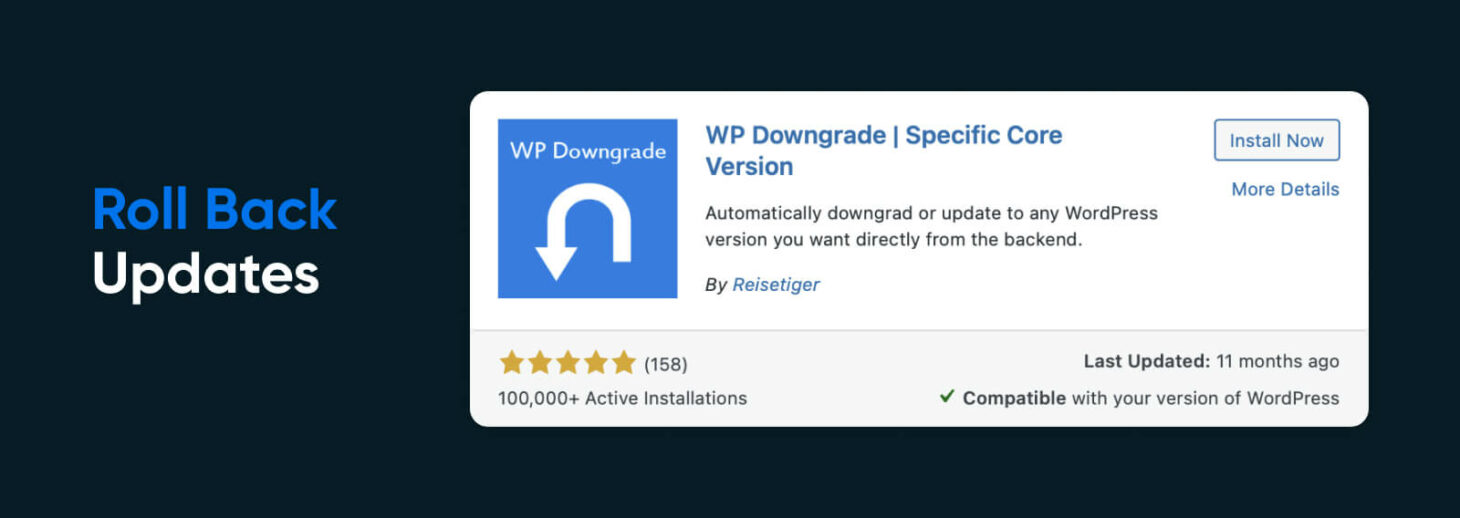Select the third gold rating star

568,363
